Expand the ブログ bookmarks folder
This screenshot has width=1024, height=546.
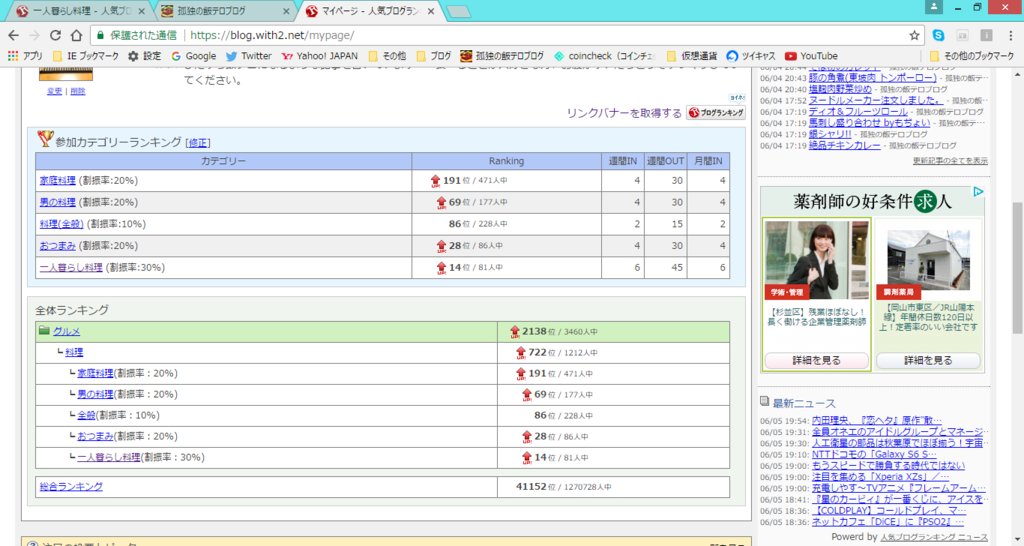[434, 56]
